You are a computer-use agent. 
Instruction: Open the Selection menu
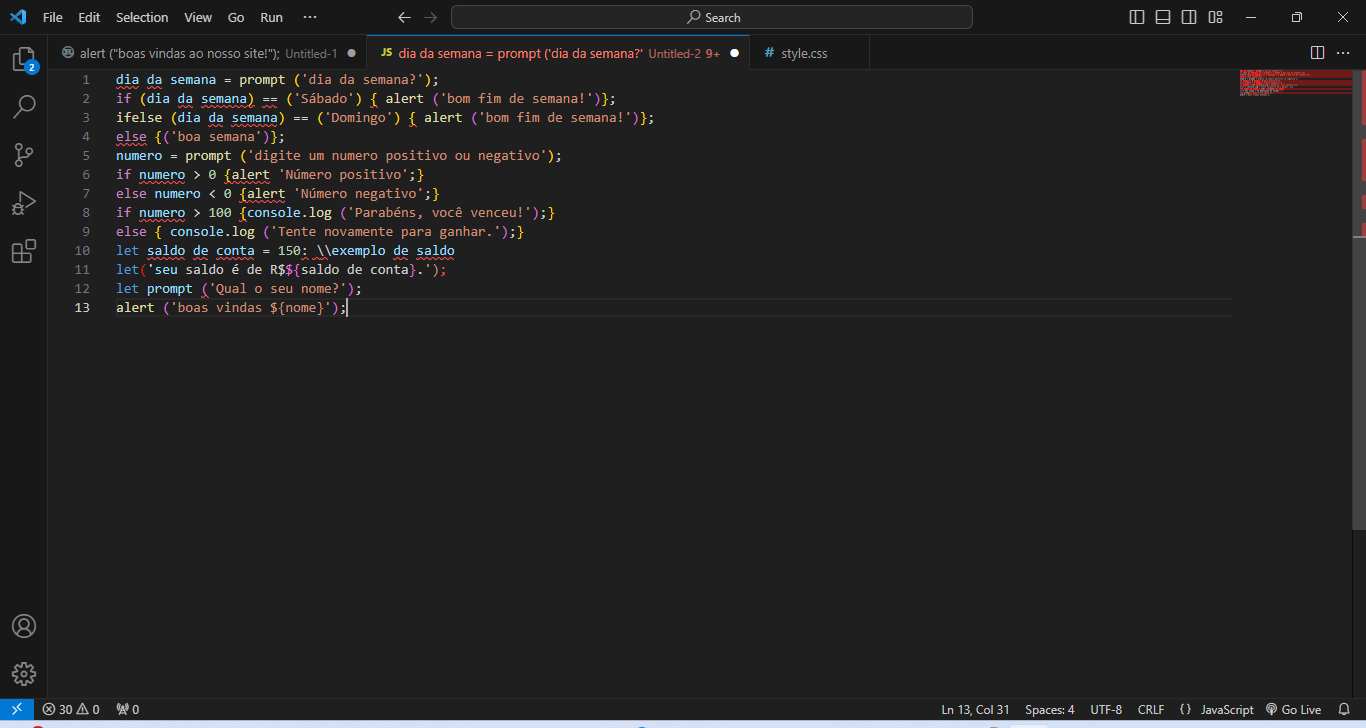[142, 17]
